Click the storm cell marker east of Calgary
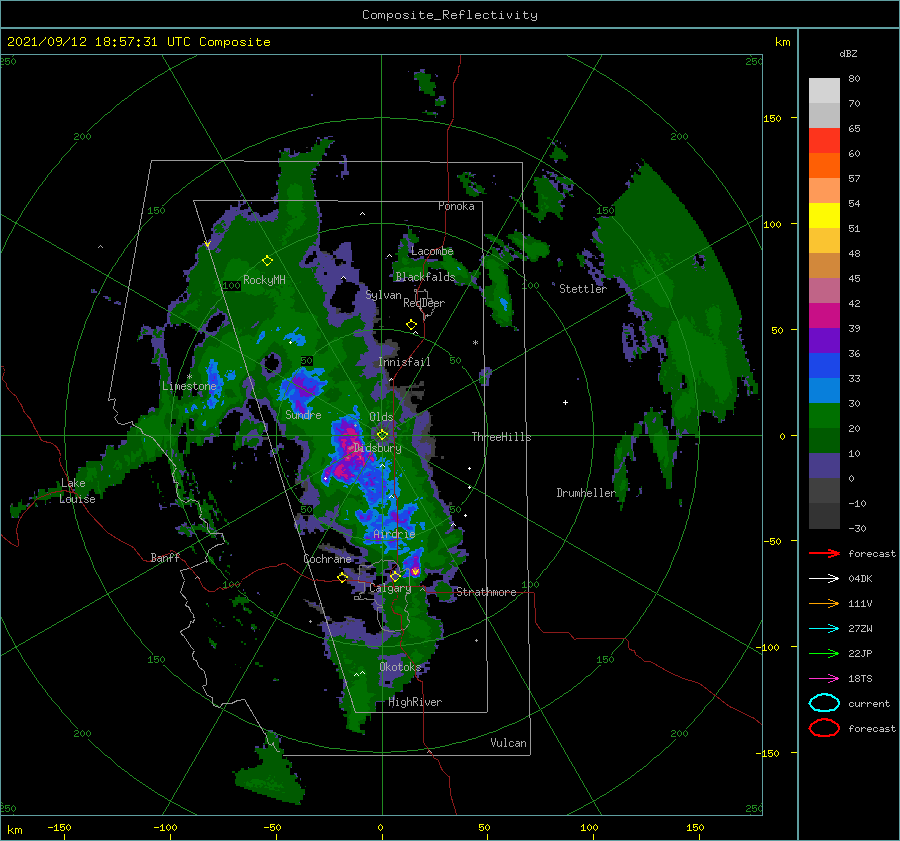Viewport: 900px width, 841px height. pos(415,571)
